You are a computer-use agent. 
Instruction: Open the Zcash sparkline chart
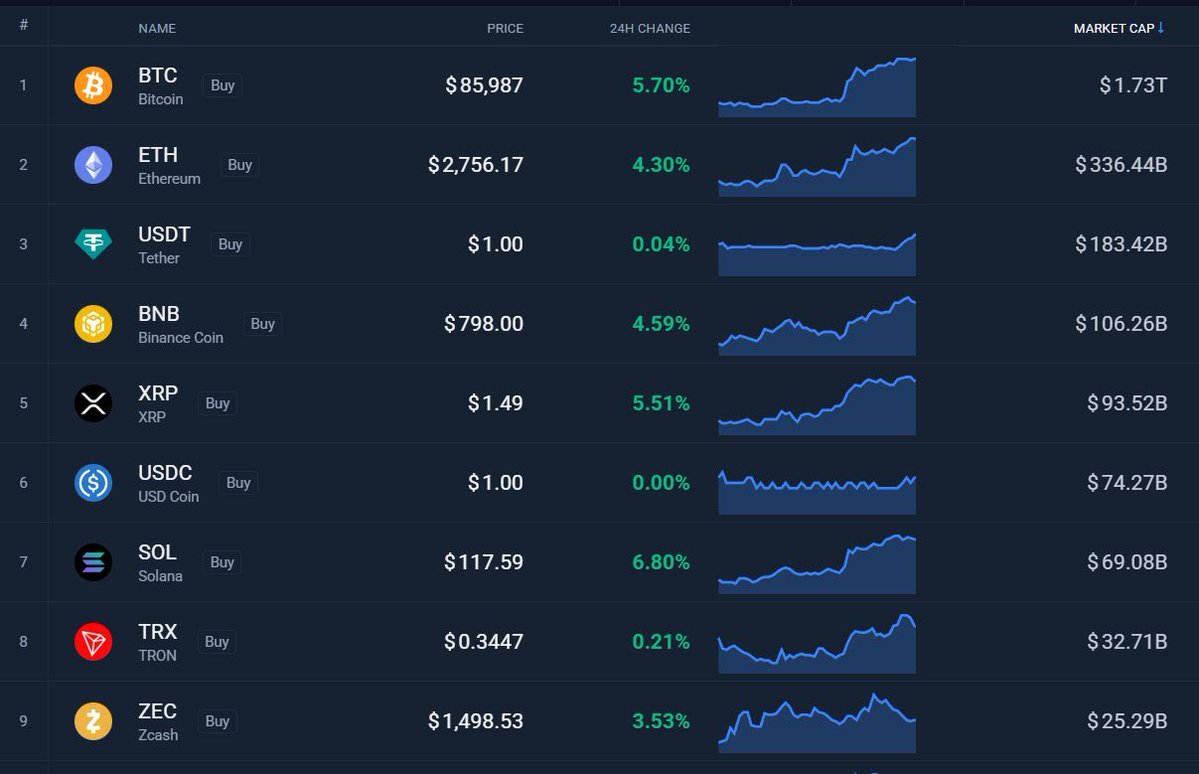coord(817,723)
